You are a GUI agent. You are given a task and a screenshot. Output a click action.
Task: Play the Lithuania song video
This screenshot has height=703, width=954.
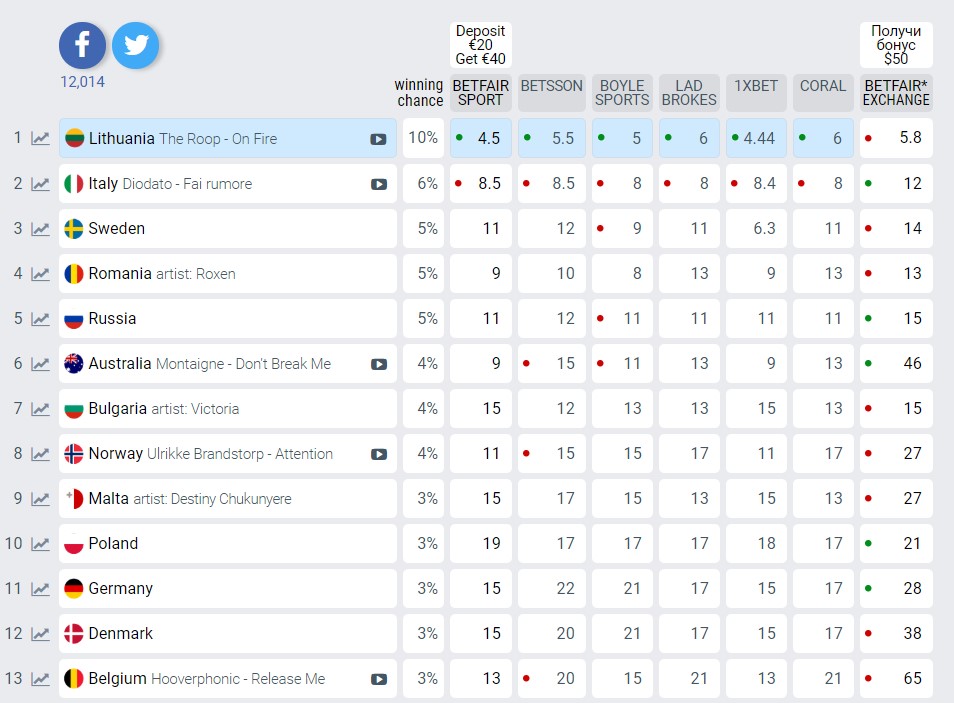378,139
